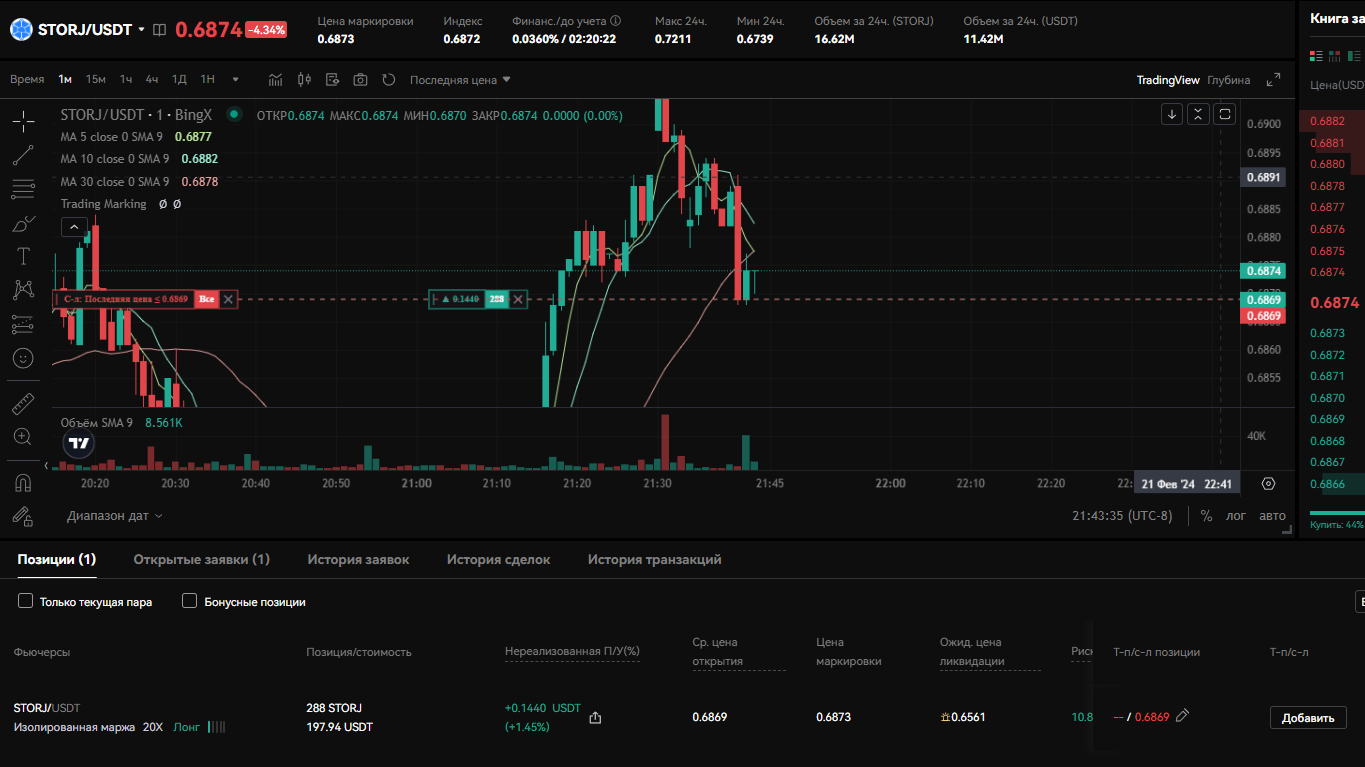Open the 'История транзакций' tab
Image resolution: width=1365 pixels, height=767 pixels.
pyautogui.click(x=654, y=559)
